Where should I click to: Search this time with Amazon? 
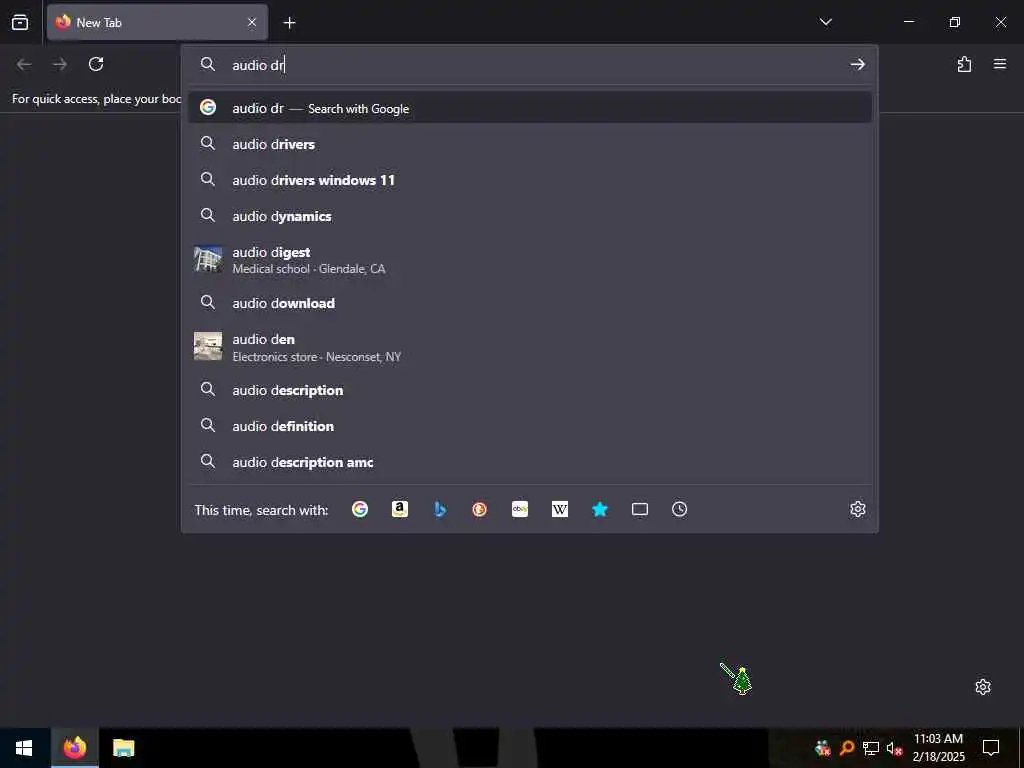[400, 509]
